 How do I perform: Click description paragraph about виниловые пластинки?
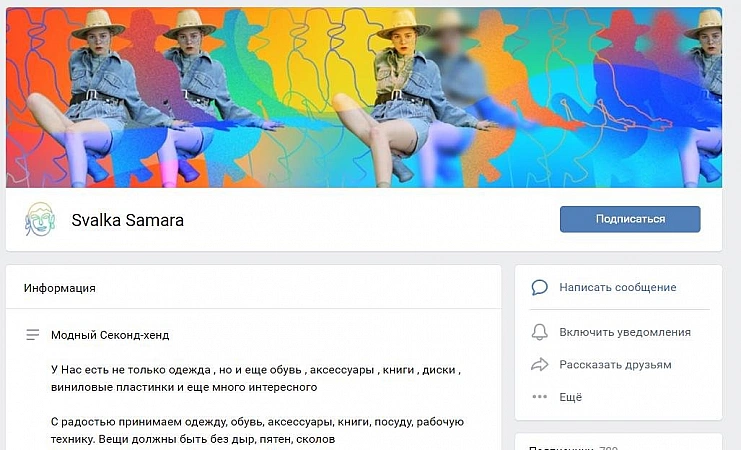click(x=256, y=378)
